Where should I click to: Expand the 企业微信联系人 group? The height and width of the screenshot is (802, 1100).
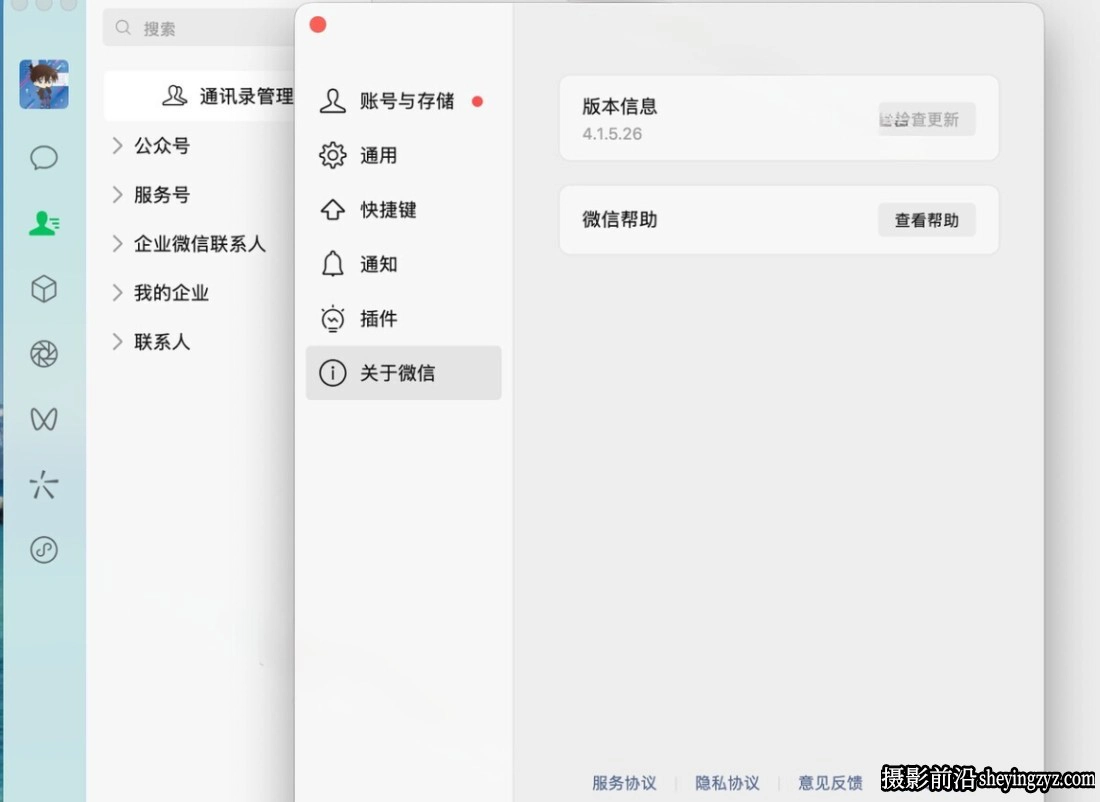117,243
